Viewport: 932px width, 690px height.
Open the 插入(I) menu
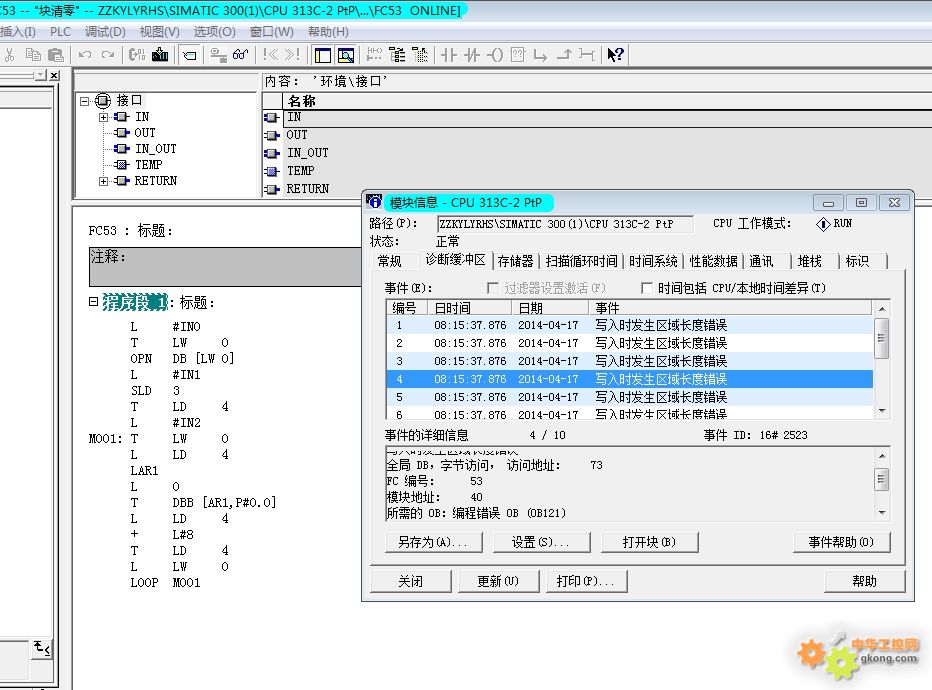pyautogui.click(x=18, y=31)
